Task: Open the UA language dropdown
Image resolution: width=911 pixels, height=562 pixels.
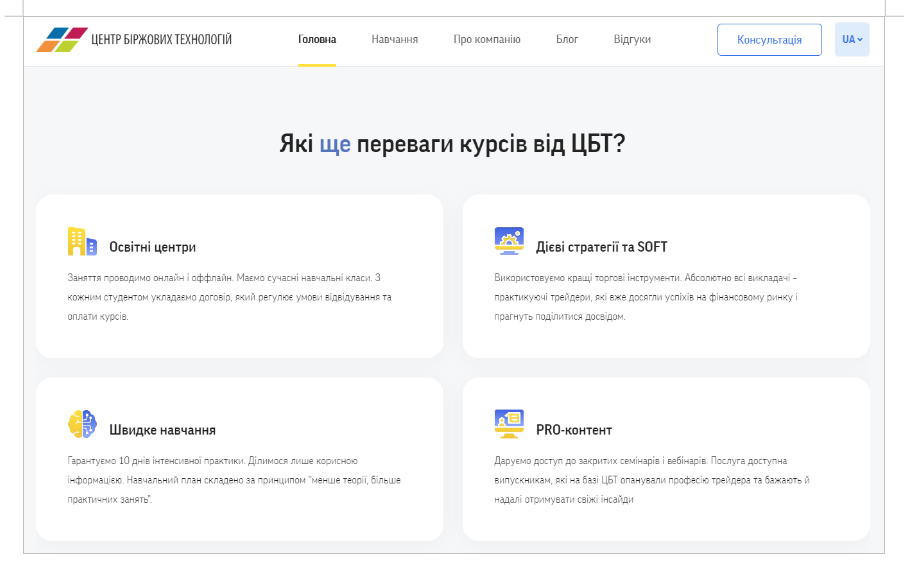Action: (852, 40)
